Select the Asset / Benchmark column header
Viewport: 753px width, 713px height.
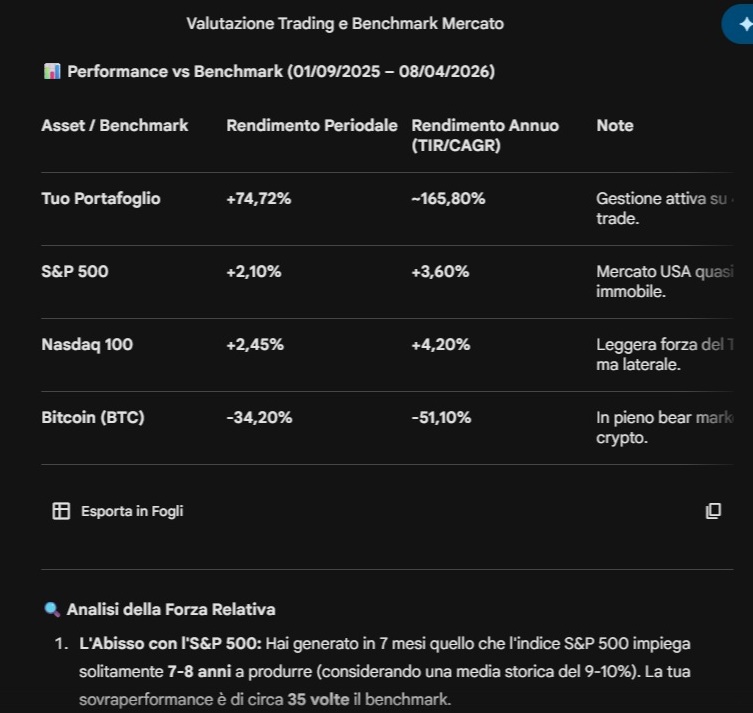point(115,125)
